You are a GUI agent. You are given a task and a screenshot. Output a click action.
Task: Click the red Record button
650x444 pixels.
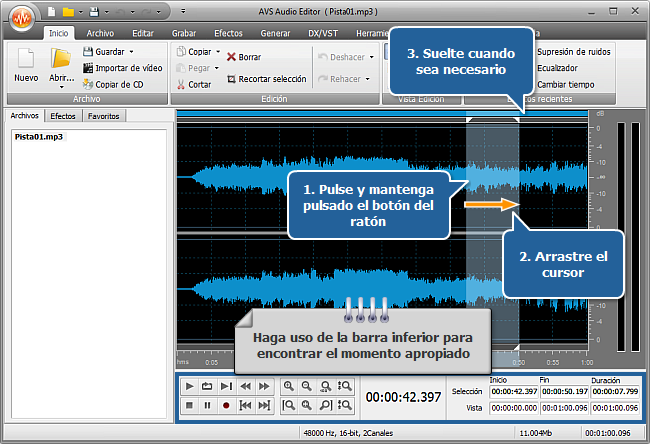coord(227,406)
